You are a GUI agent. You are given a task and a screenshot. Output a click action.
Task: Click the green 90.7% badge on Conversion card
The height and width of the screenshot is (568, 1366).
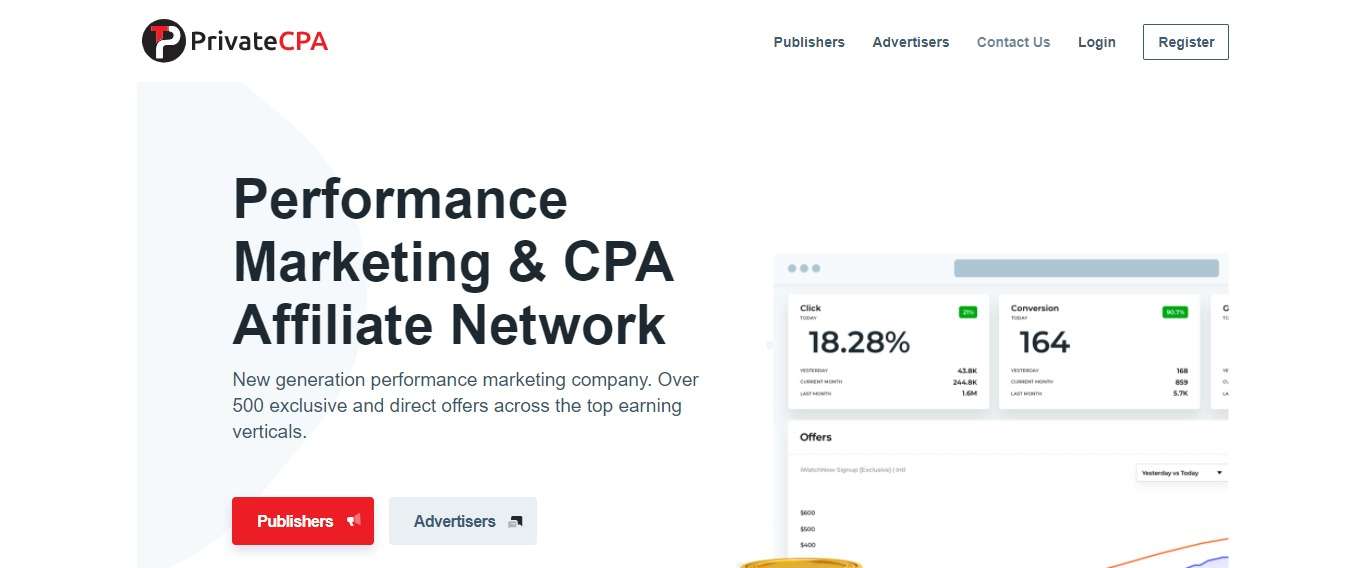coord(1175,312)
